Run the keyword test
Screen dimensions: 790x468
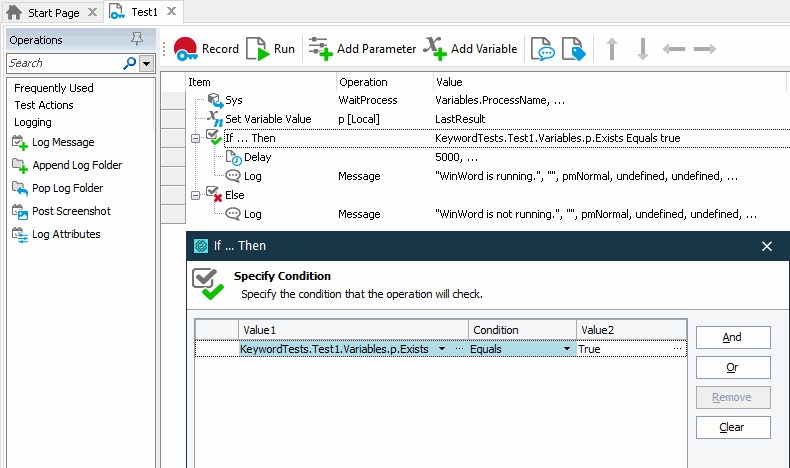(x=258, y=49)
